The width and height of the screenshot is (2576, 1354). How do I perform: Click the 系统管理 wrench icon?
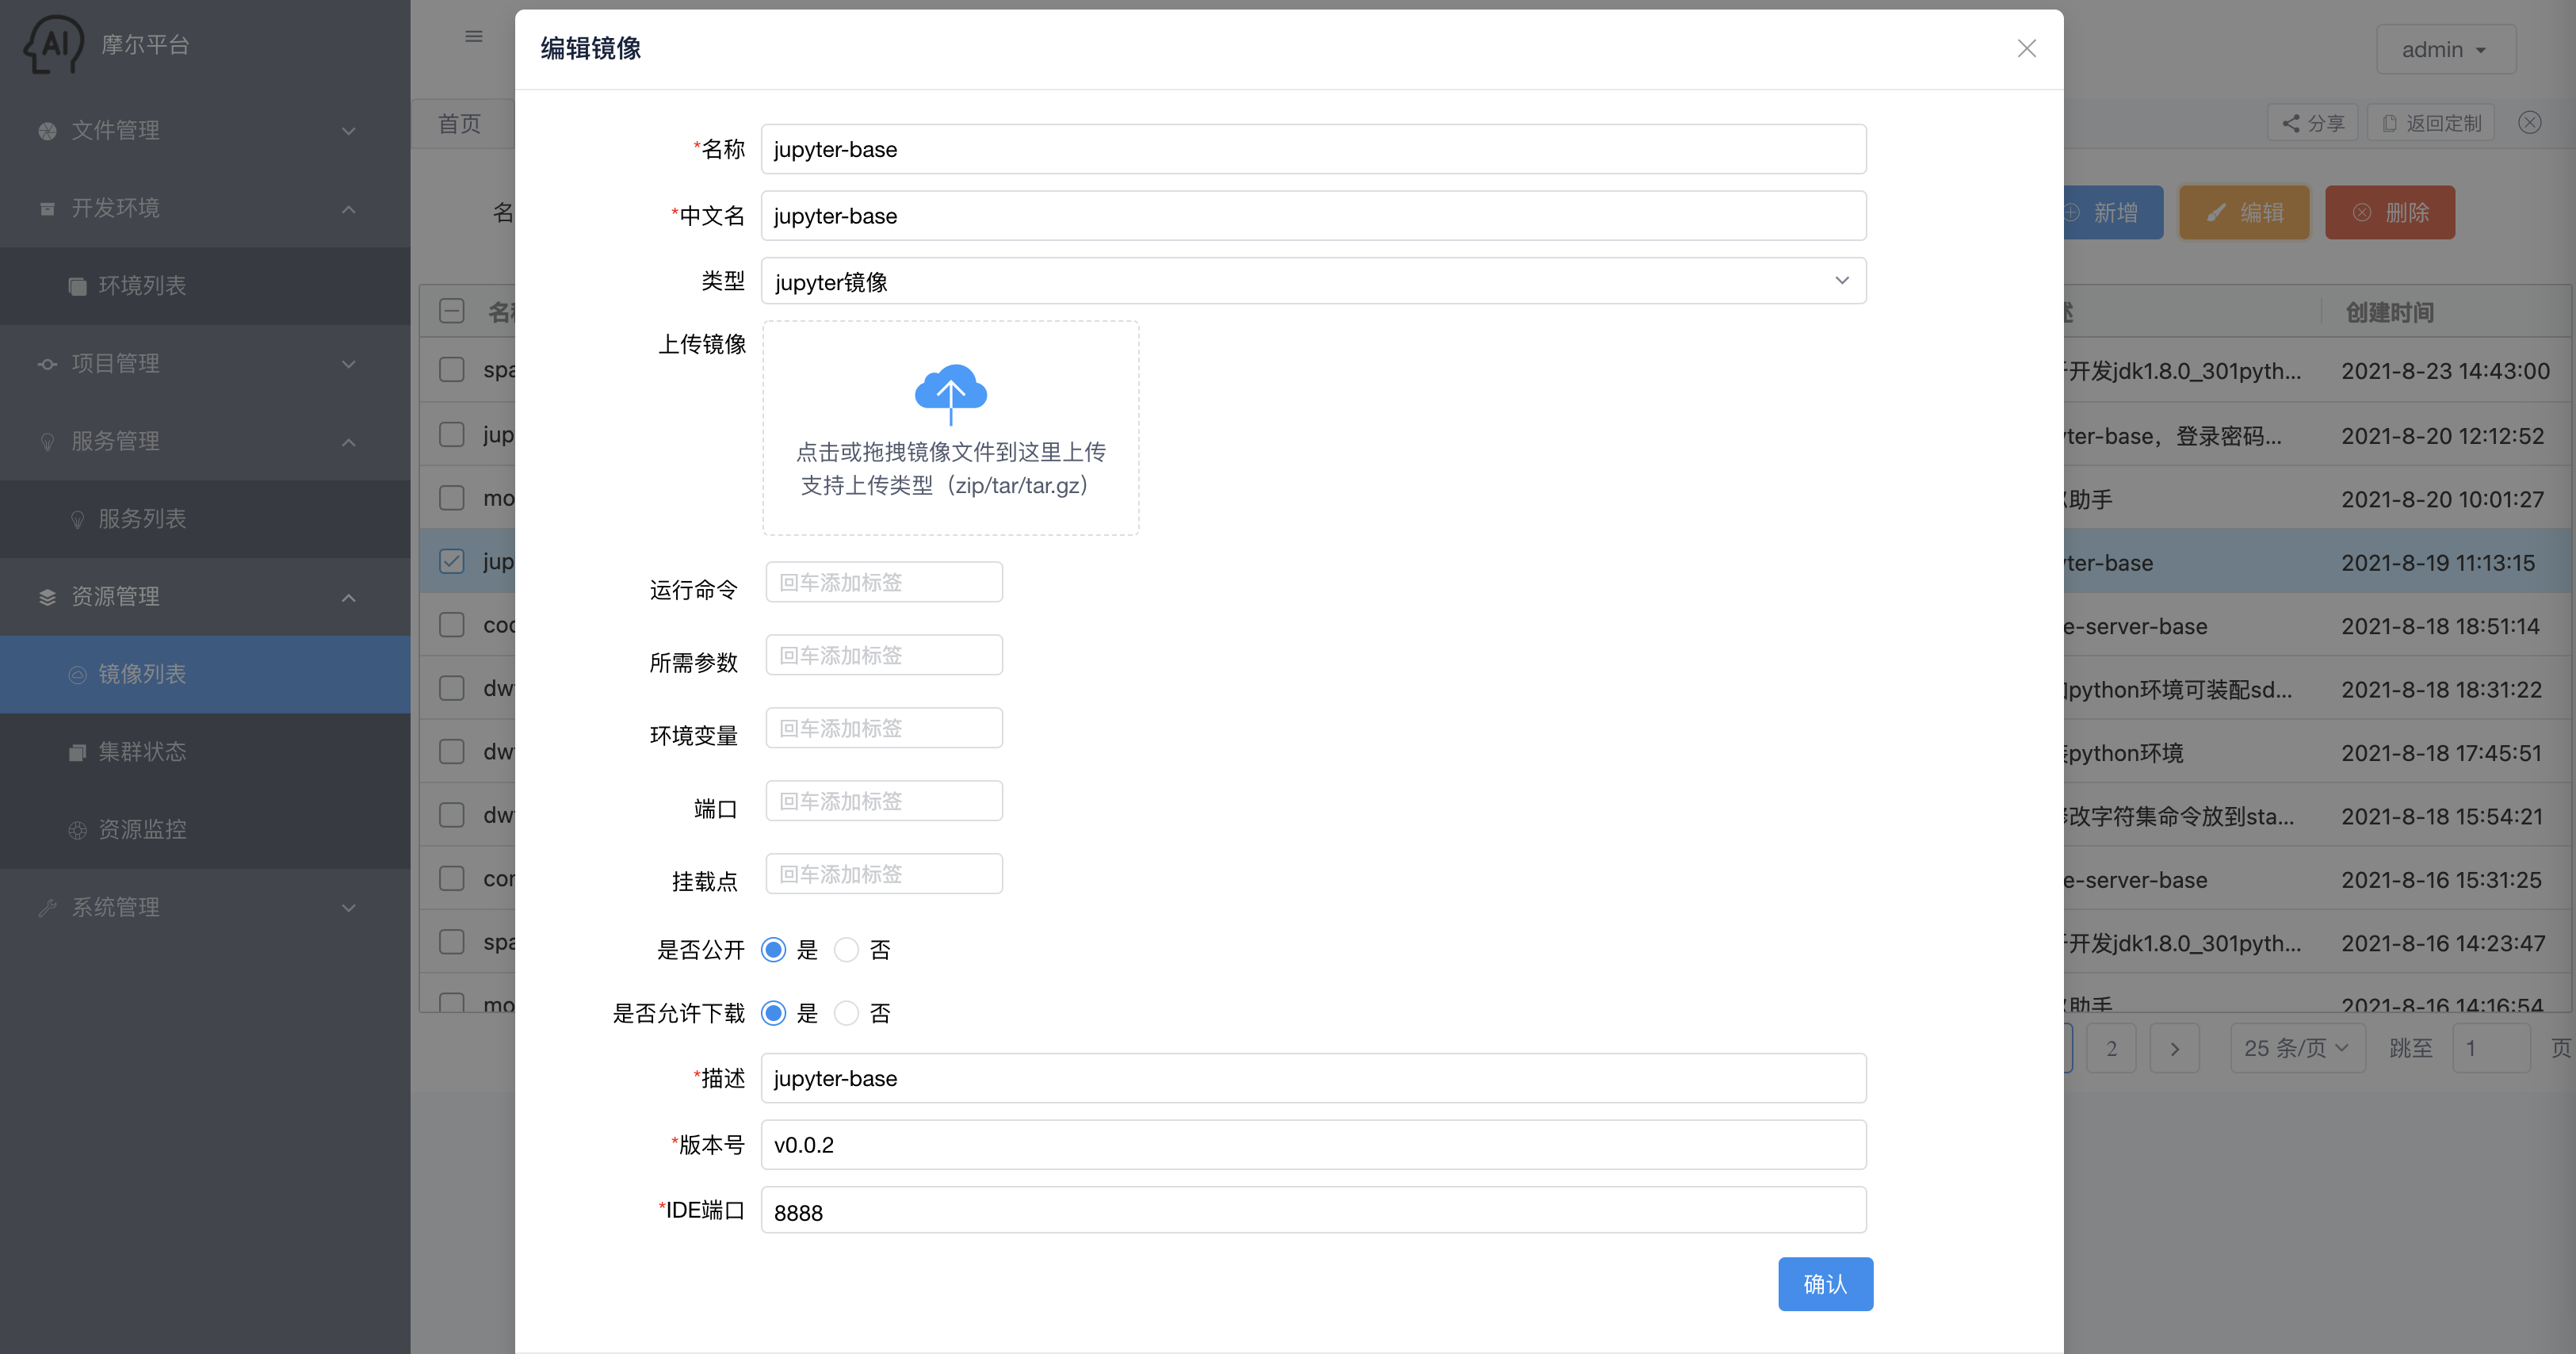click(47, 908)
